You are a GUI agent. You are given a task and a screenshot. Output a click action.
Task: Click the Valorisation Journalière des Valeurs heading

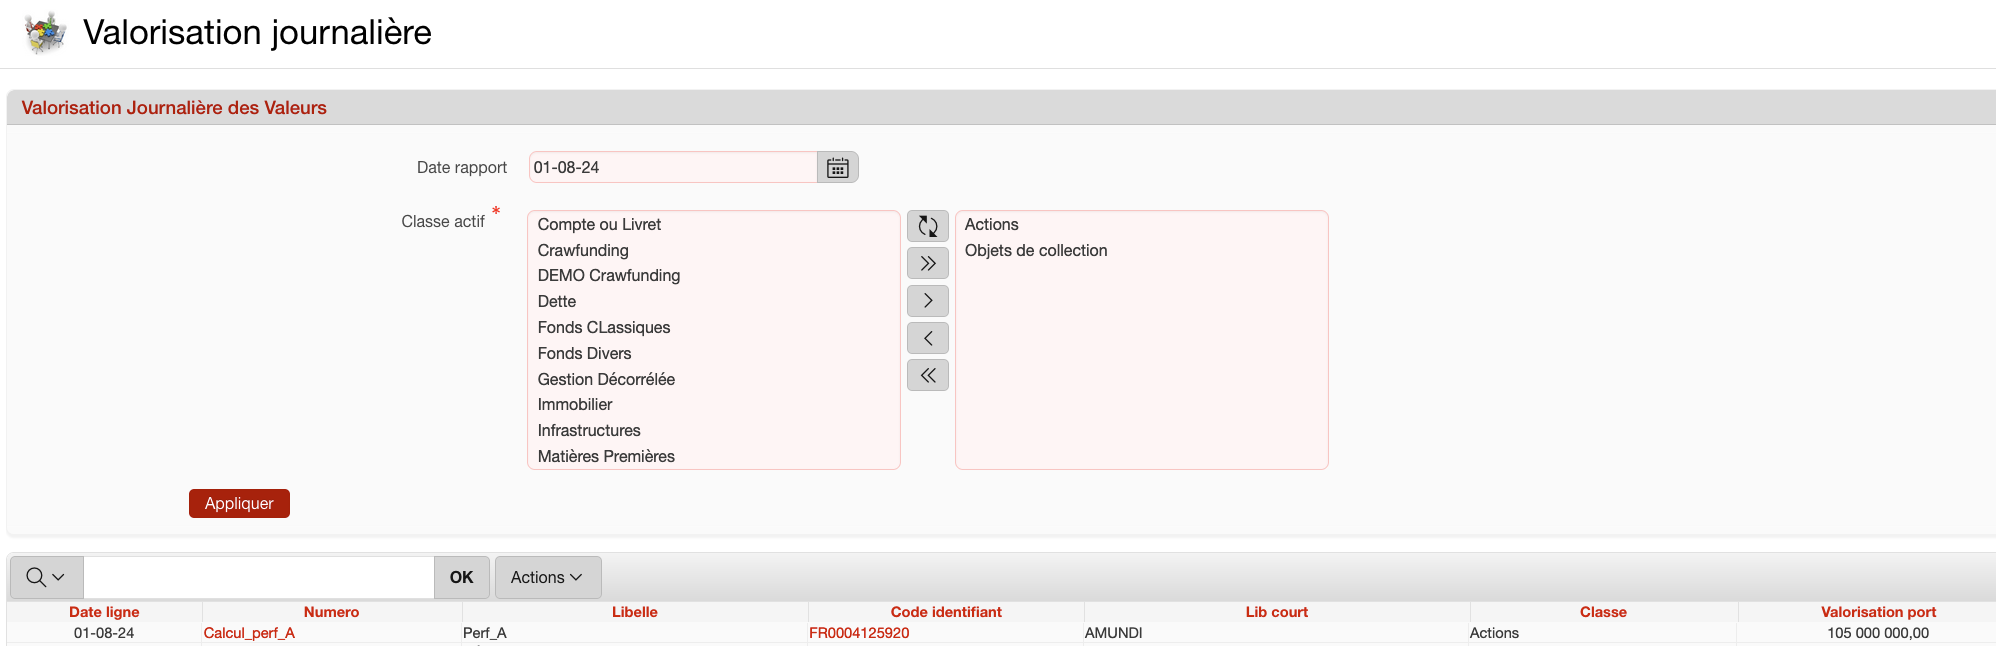174,108
